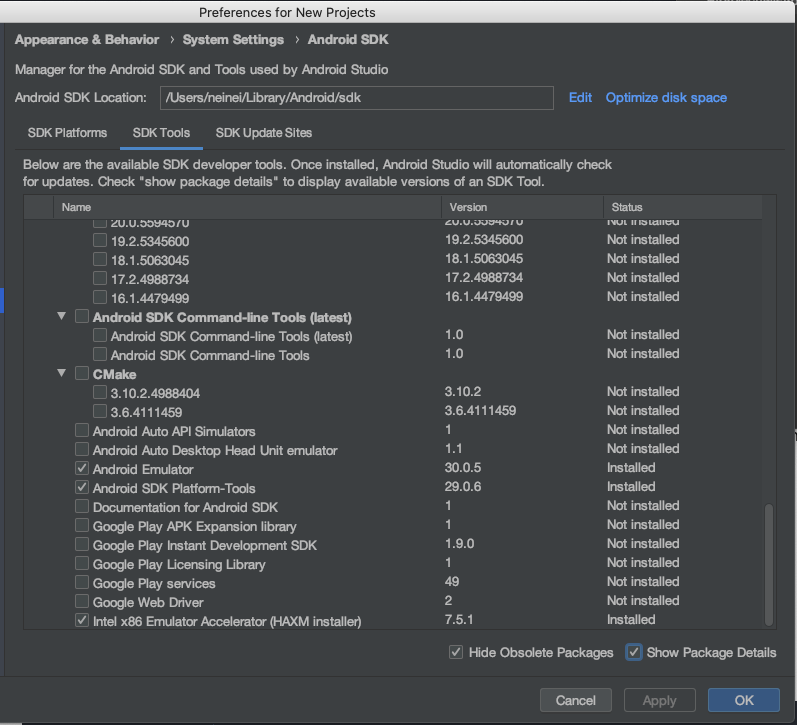Image resolution: width=797 pixels, height=725 pixels.
Task: Click the Android Emulator version 30.0.5 cell
Action: [x=463, y=467]
